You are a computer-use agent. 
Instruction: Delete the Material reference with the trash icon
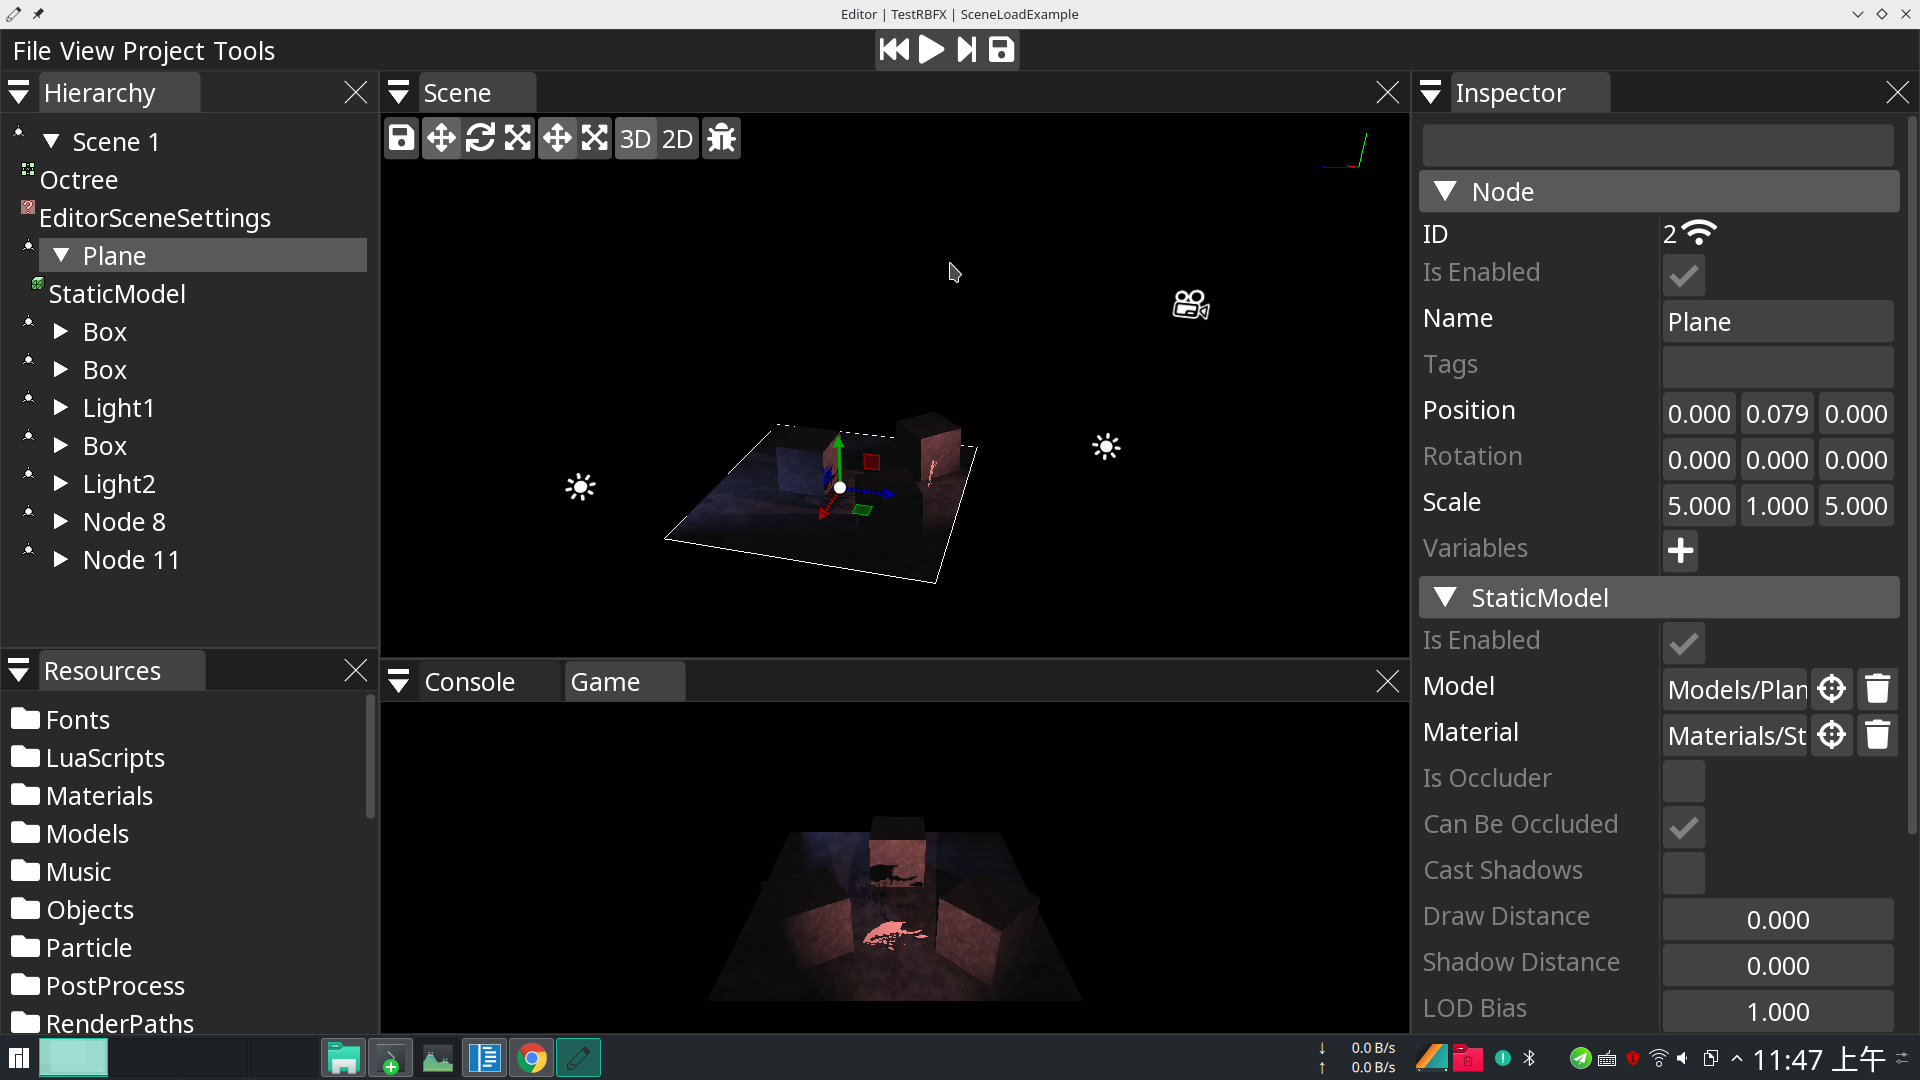coord(1877,735)
